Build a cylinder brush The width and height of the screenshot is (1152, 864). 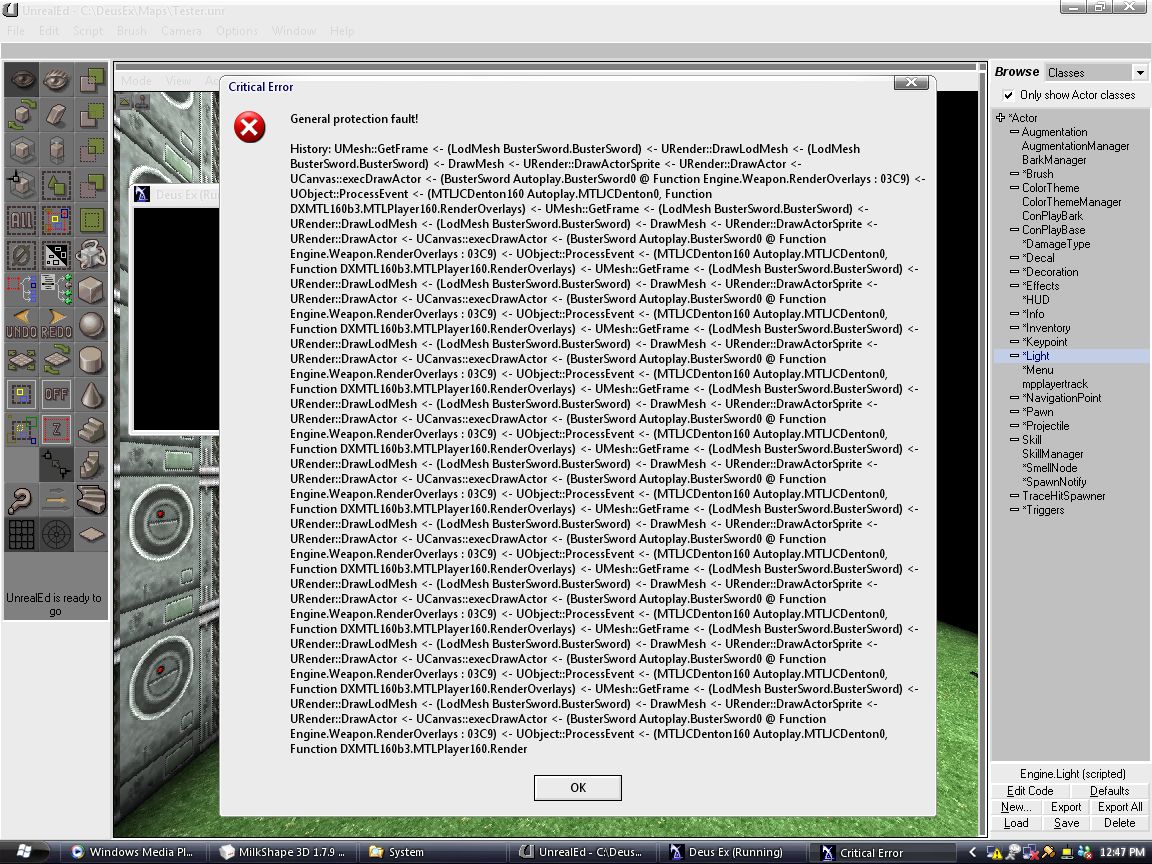pos(92,359)
